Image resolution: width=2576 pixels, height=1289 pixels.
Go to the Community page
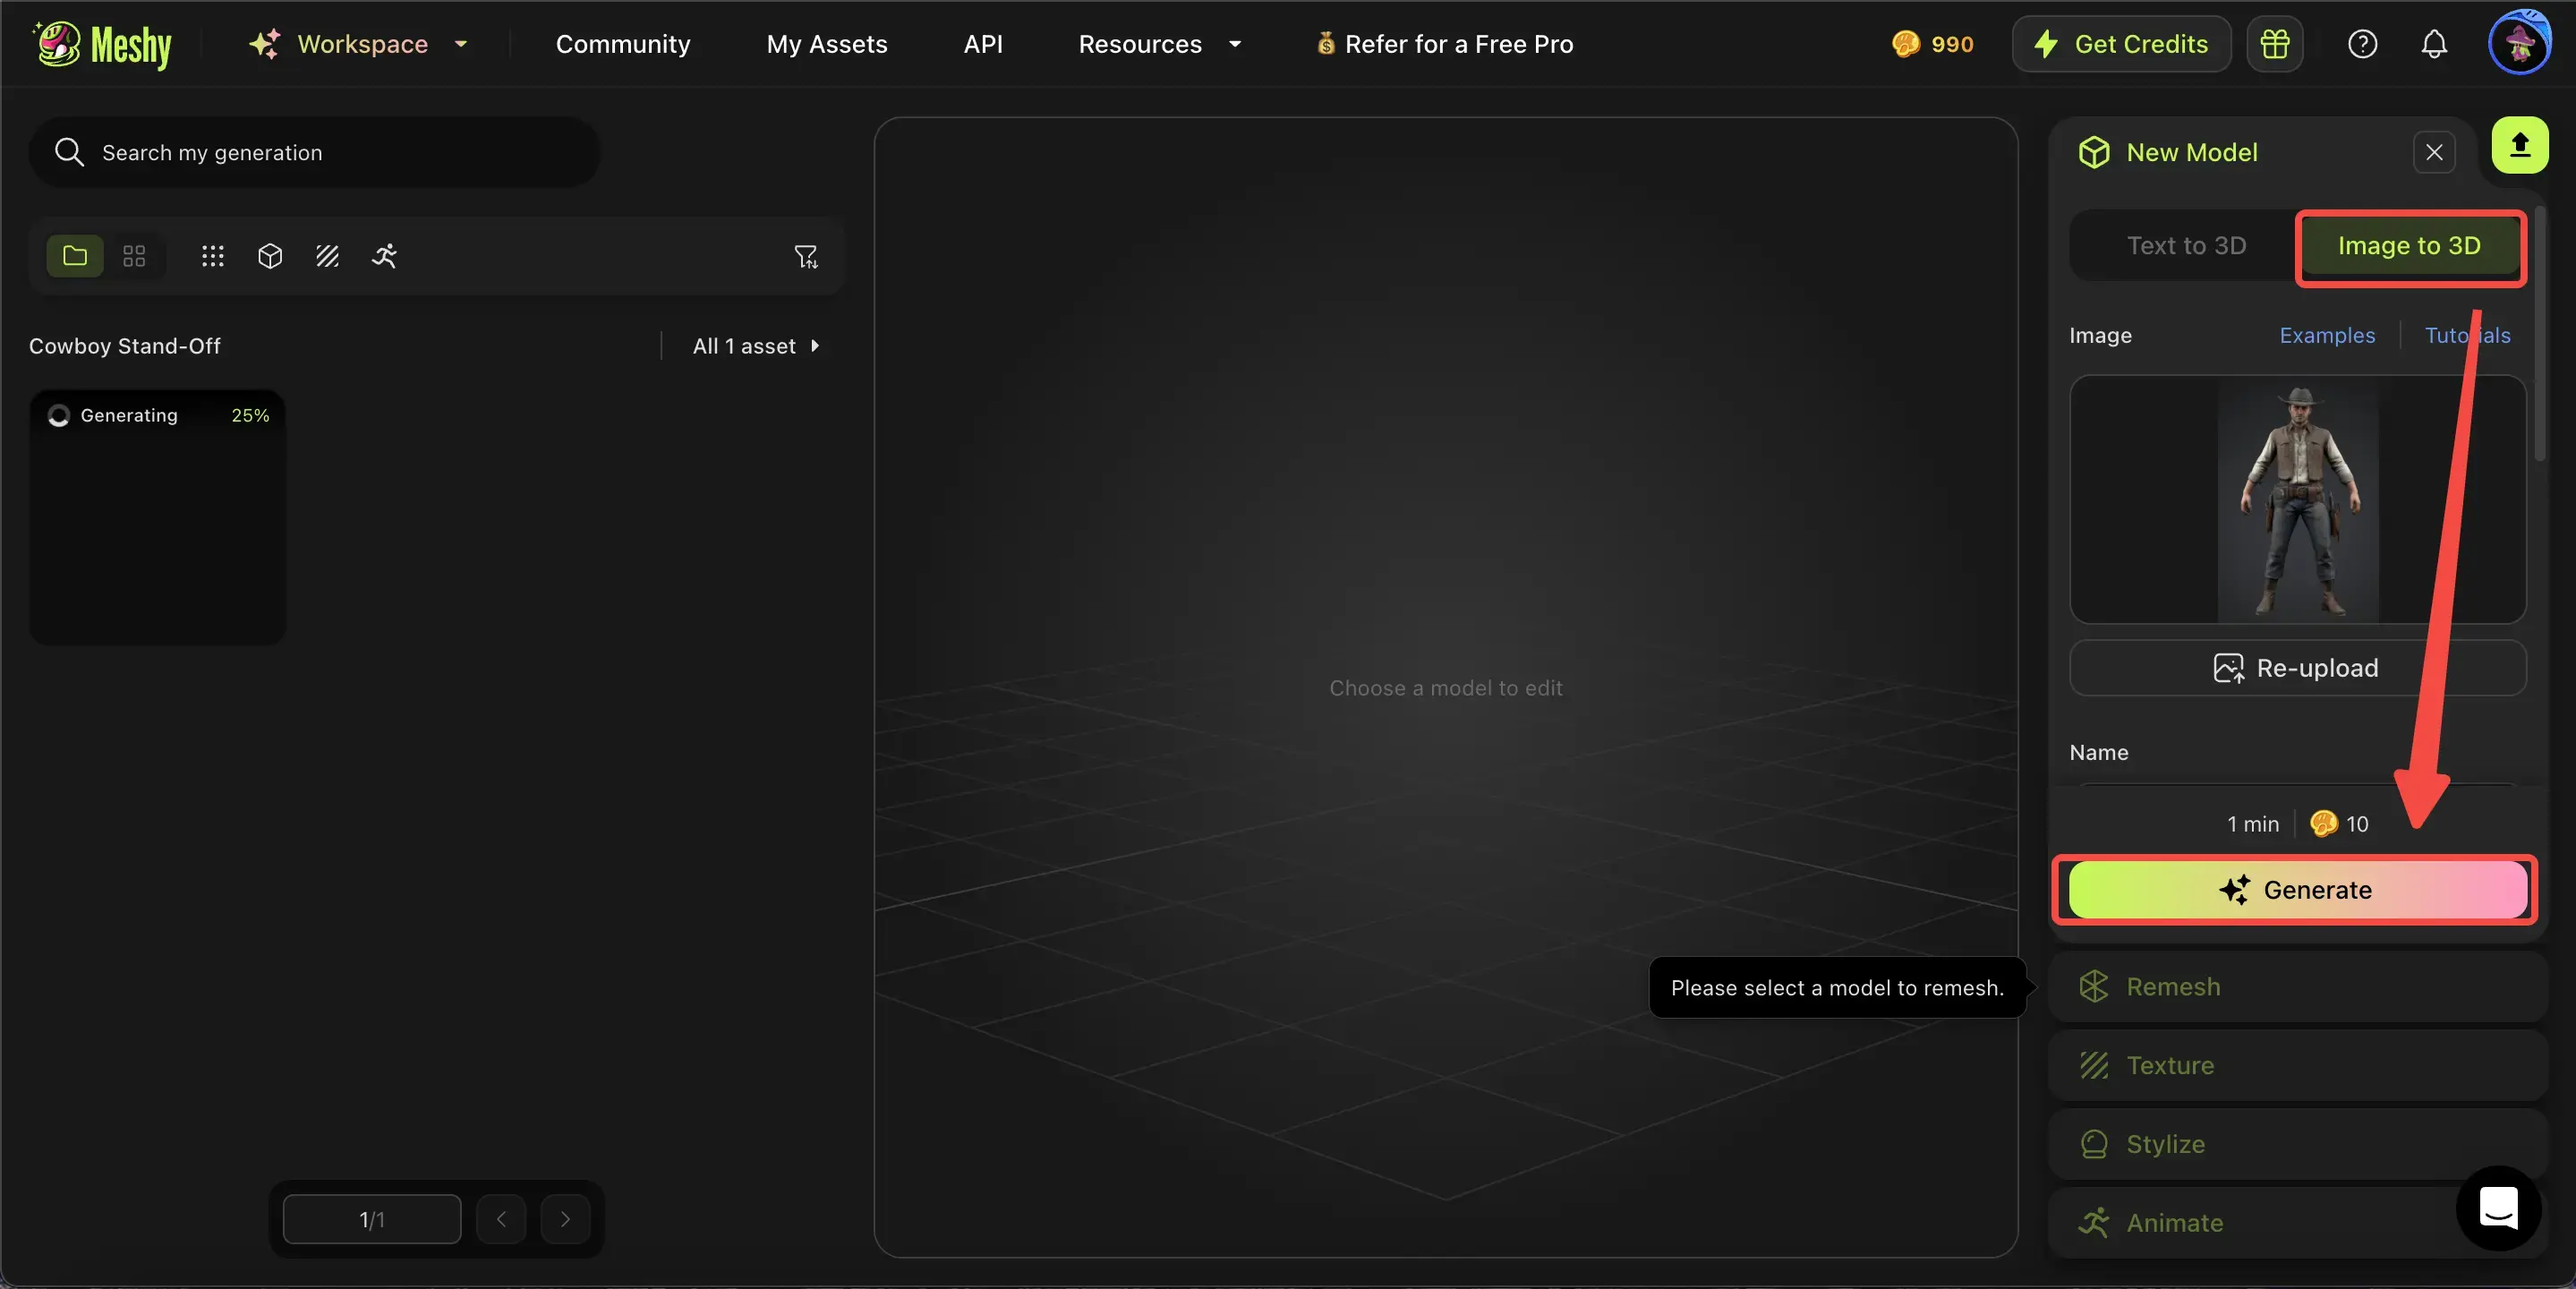click(622, 44)
